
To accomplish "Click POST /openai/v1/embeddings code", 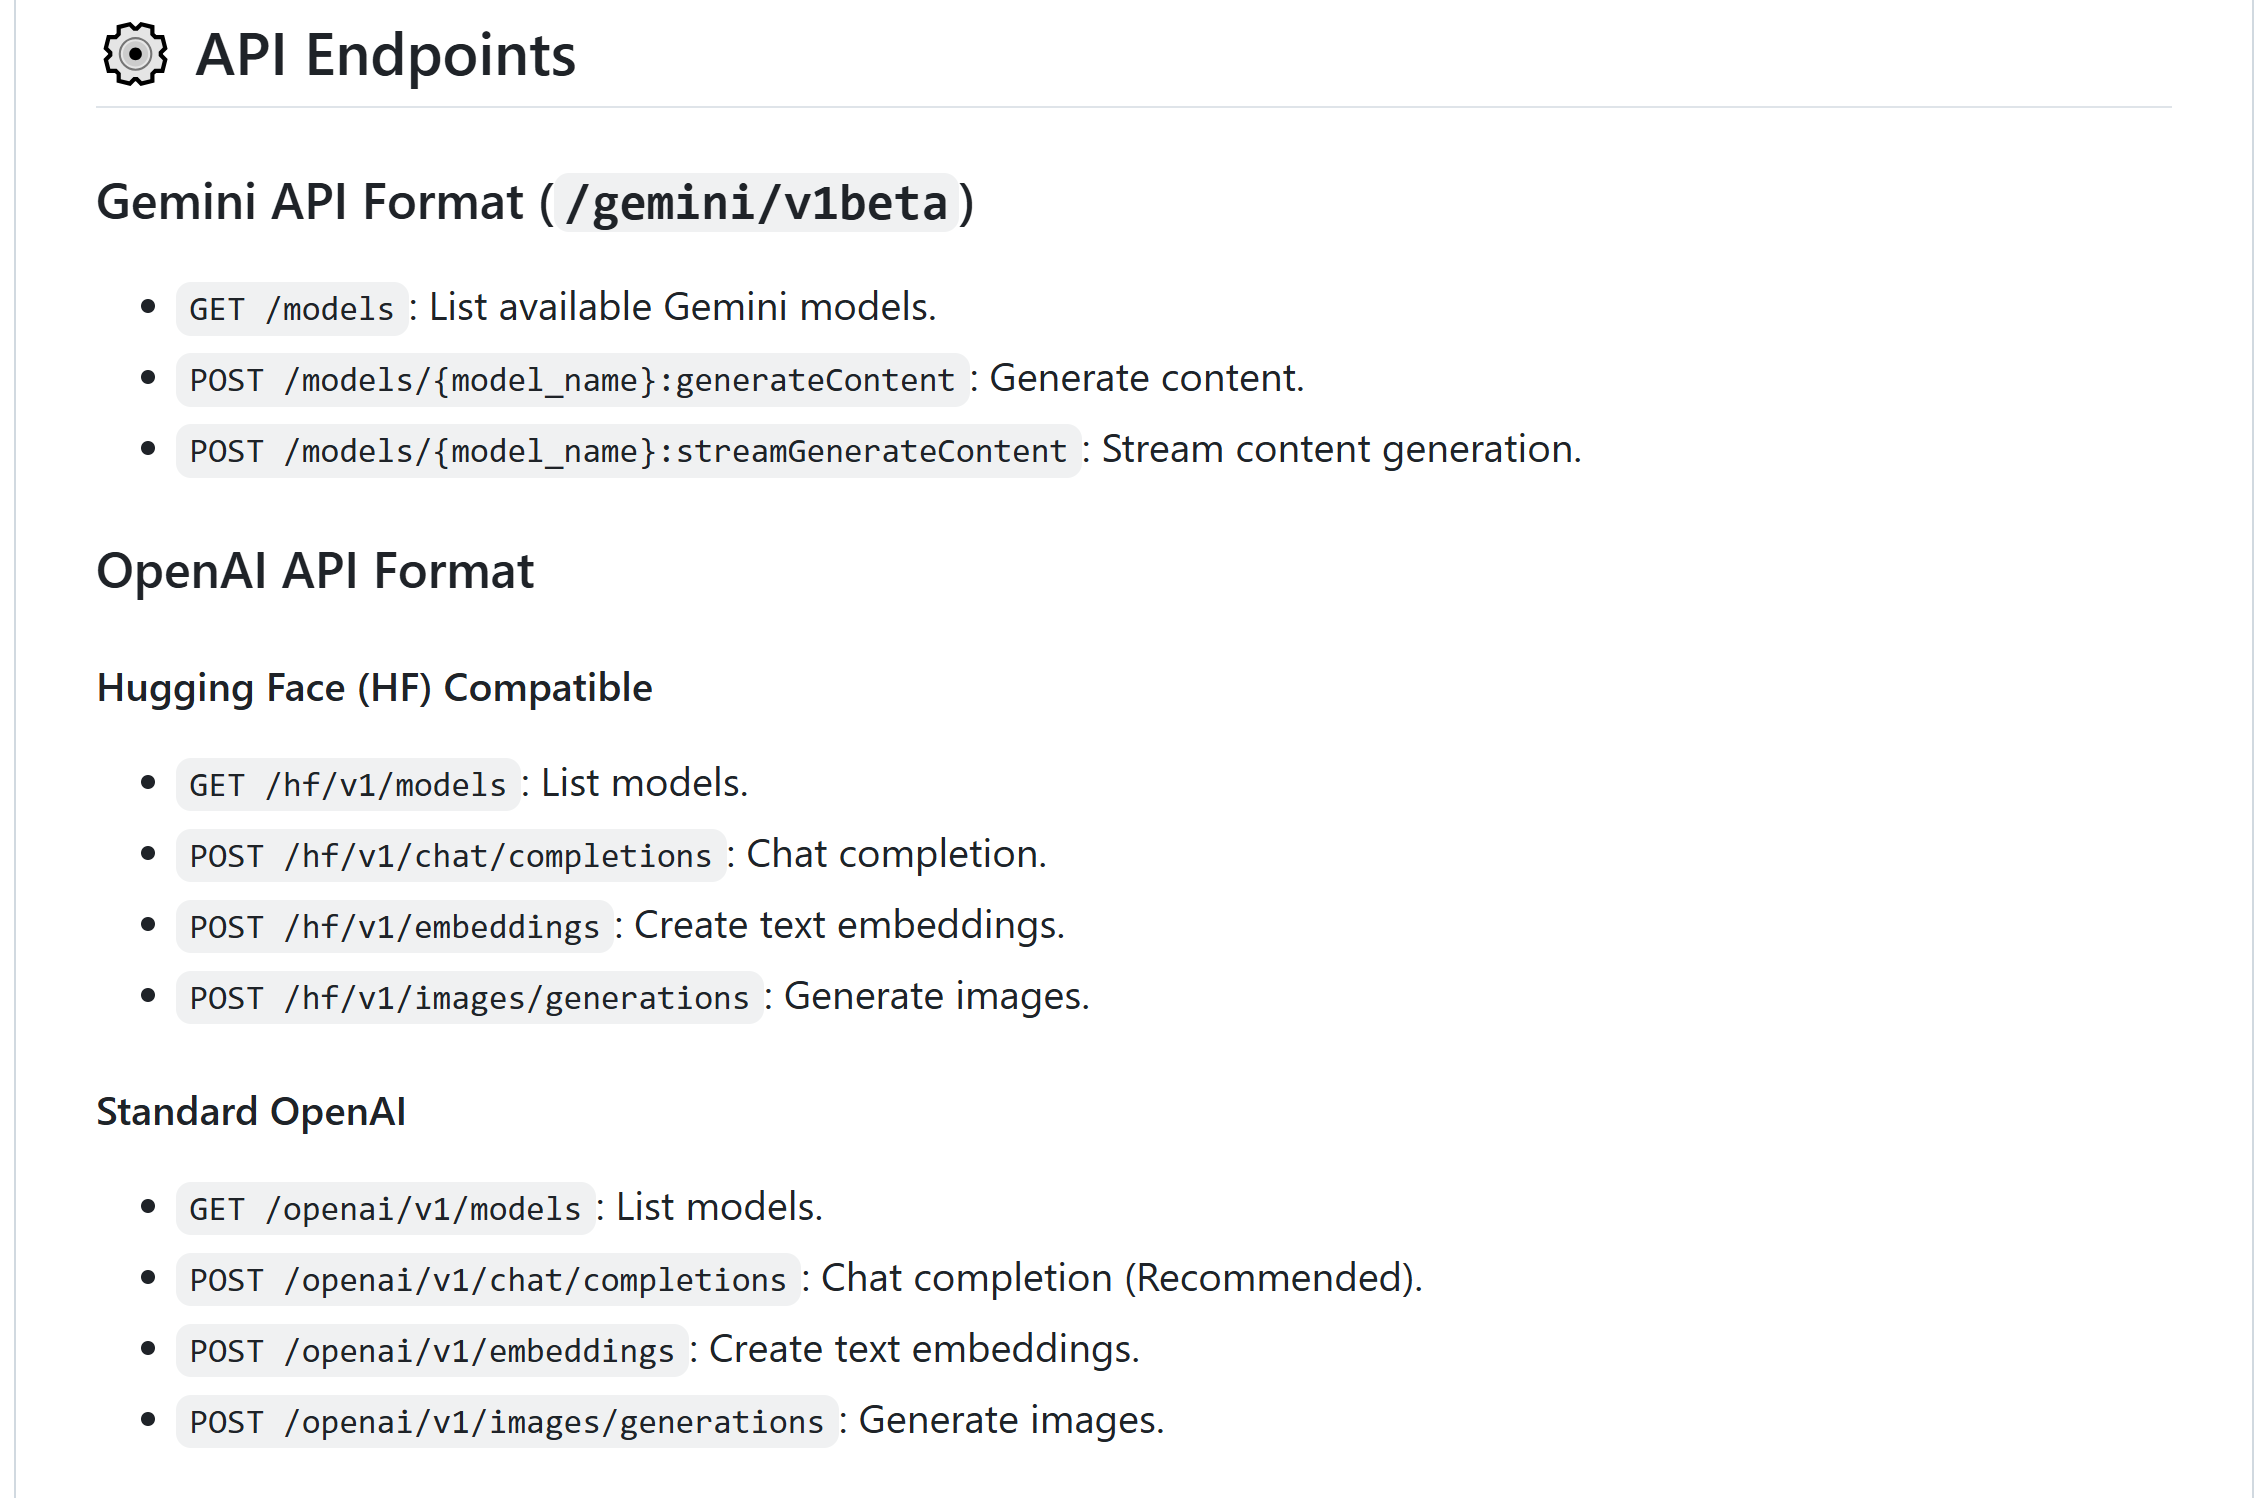I will click(432, 1351).
